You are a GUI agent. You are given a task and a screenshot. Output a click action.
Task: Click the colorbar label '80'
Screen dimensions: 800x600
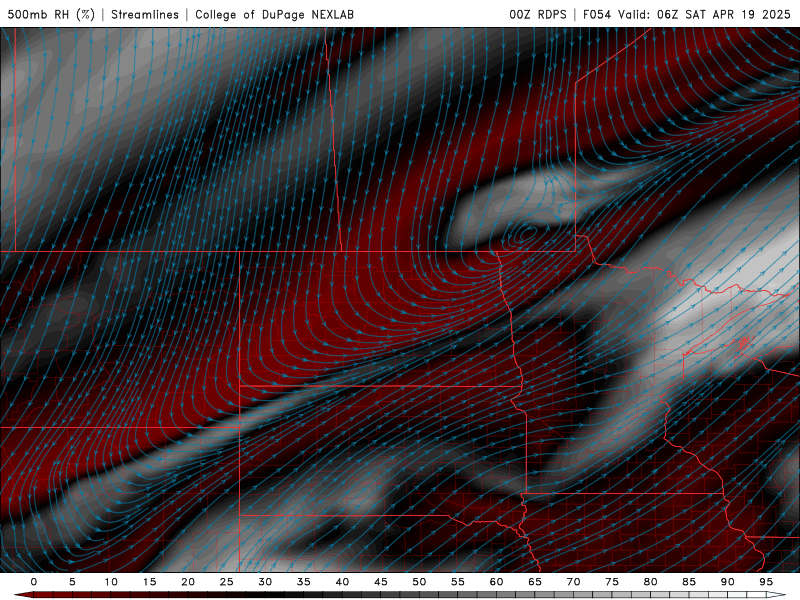650,582
